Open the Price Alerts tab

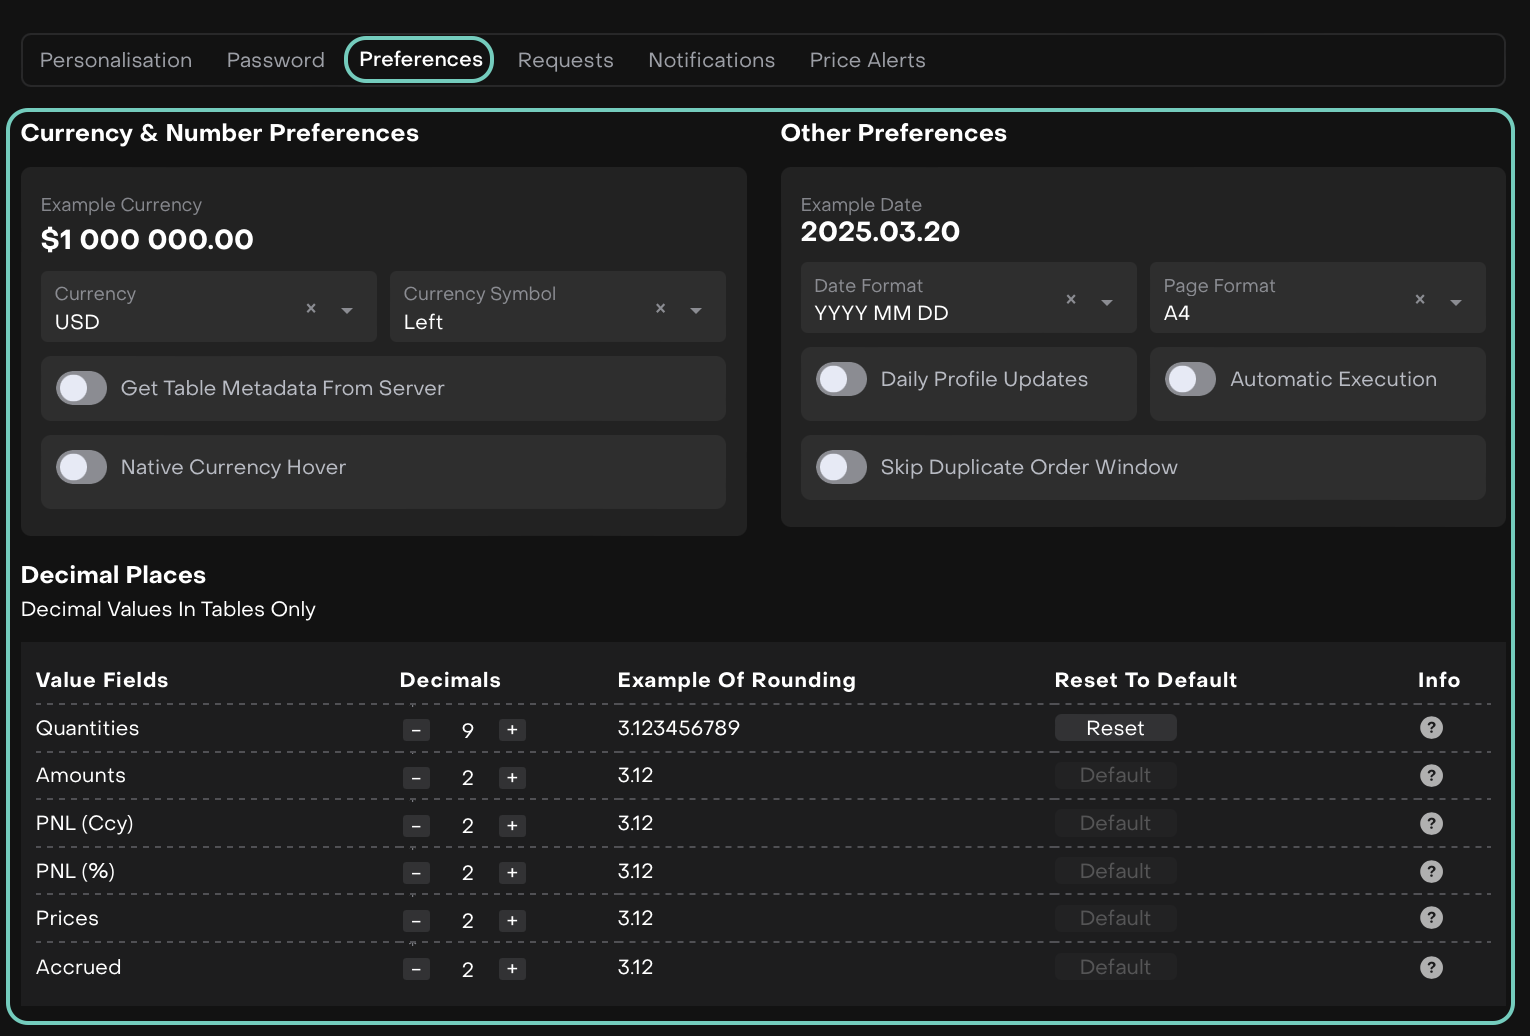[867, 60]
